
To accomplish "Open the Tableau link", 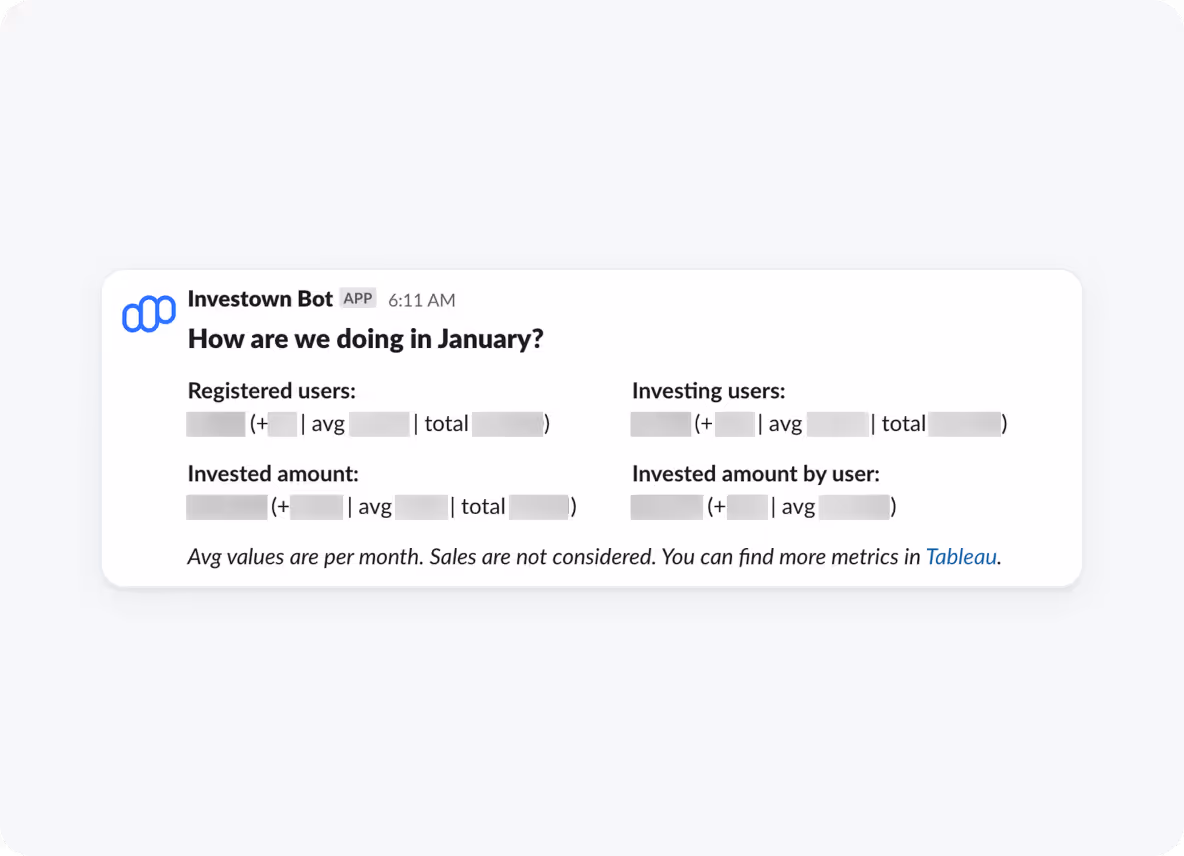I will 961,556.
